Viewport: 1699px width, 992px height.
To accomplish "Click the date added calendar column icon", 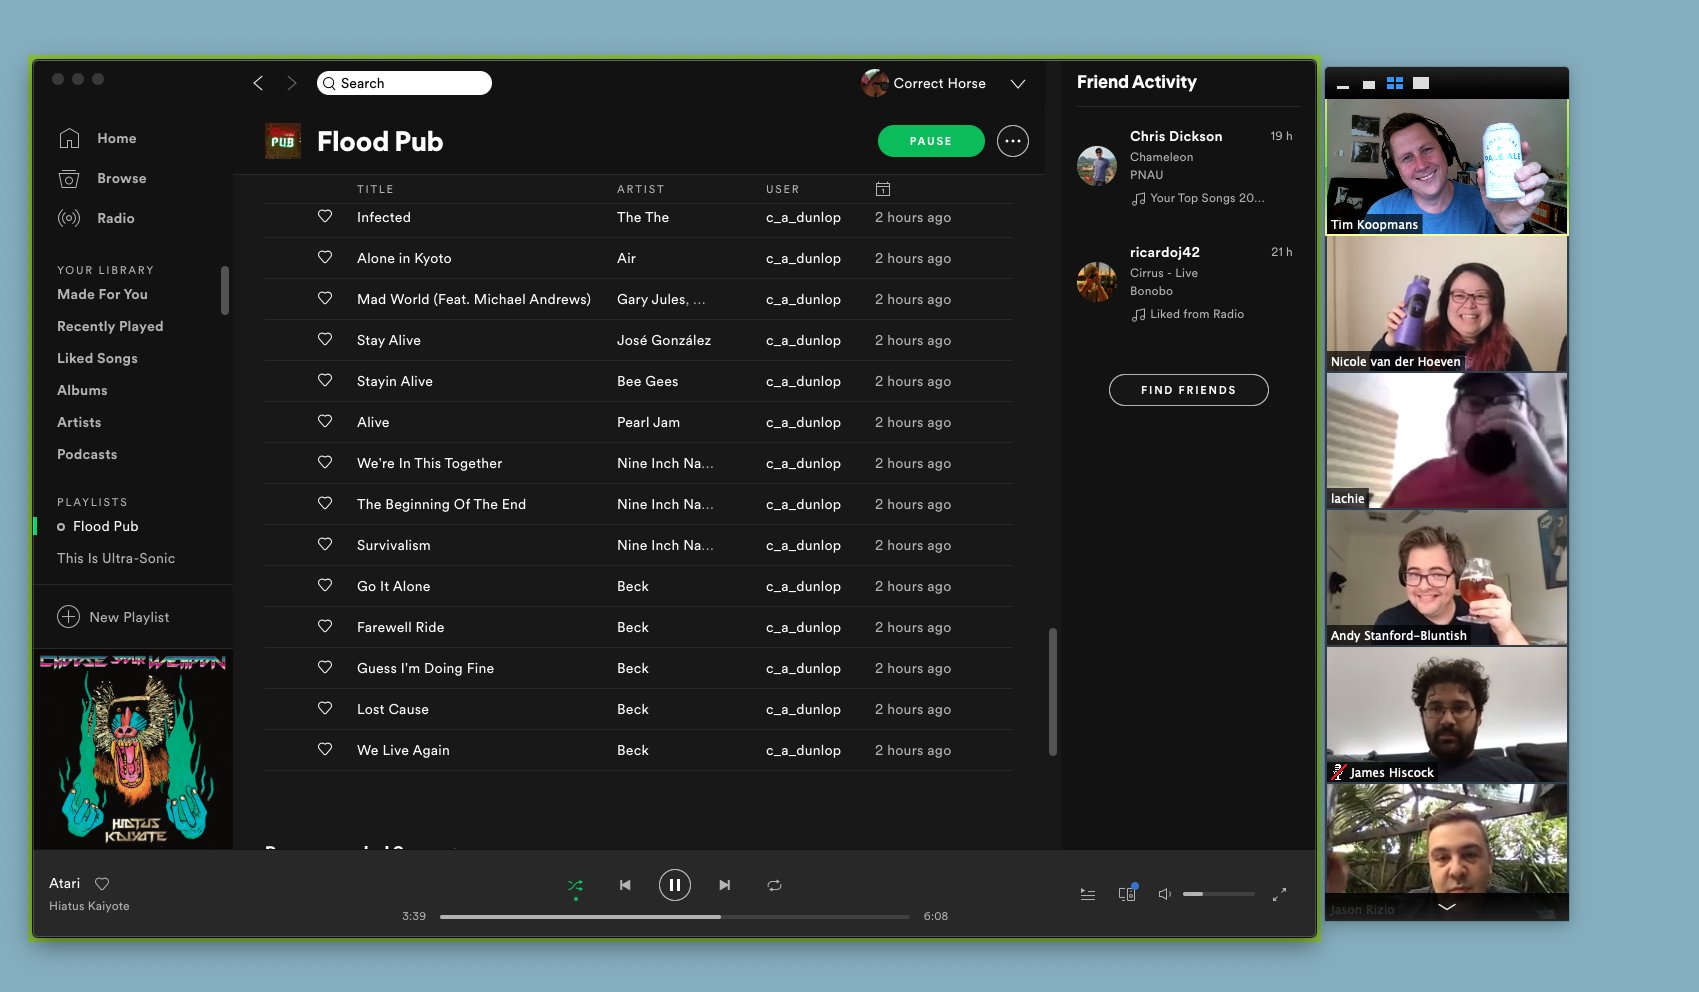I will [x=883, y=189].
